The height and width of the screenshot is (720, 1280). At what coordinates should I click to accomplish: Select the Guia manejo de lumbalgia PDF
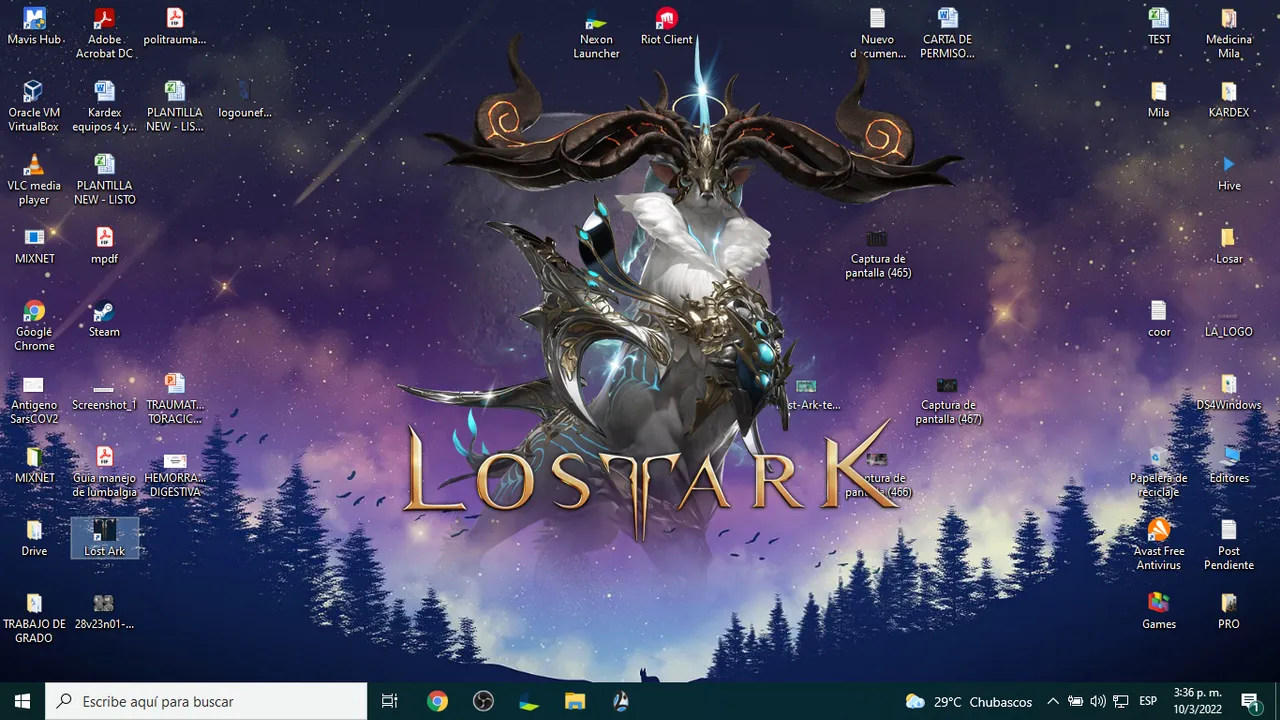104,471
